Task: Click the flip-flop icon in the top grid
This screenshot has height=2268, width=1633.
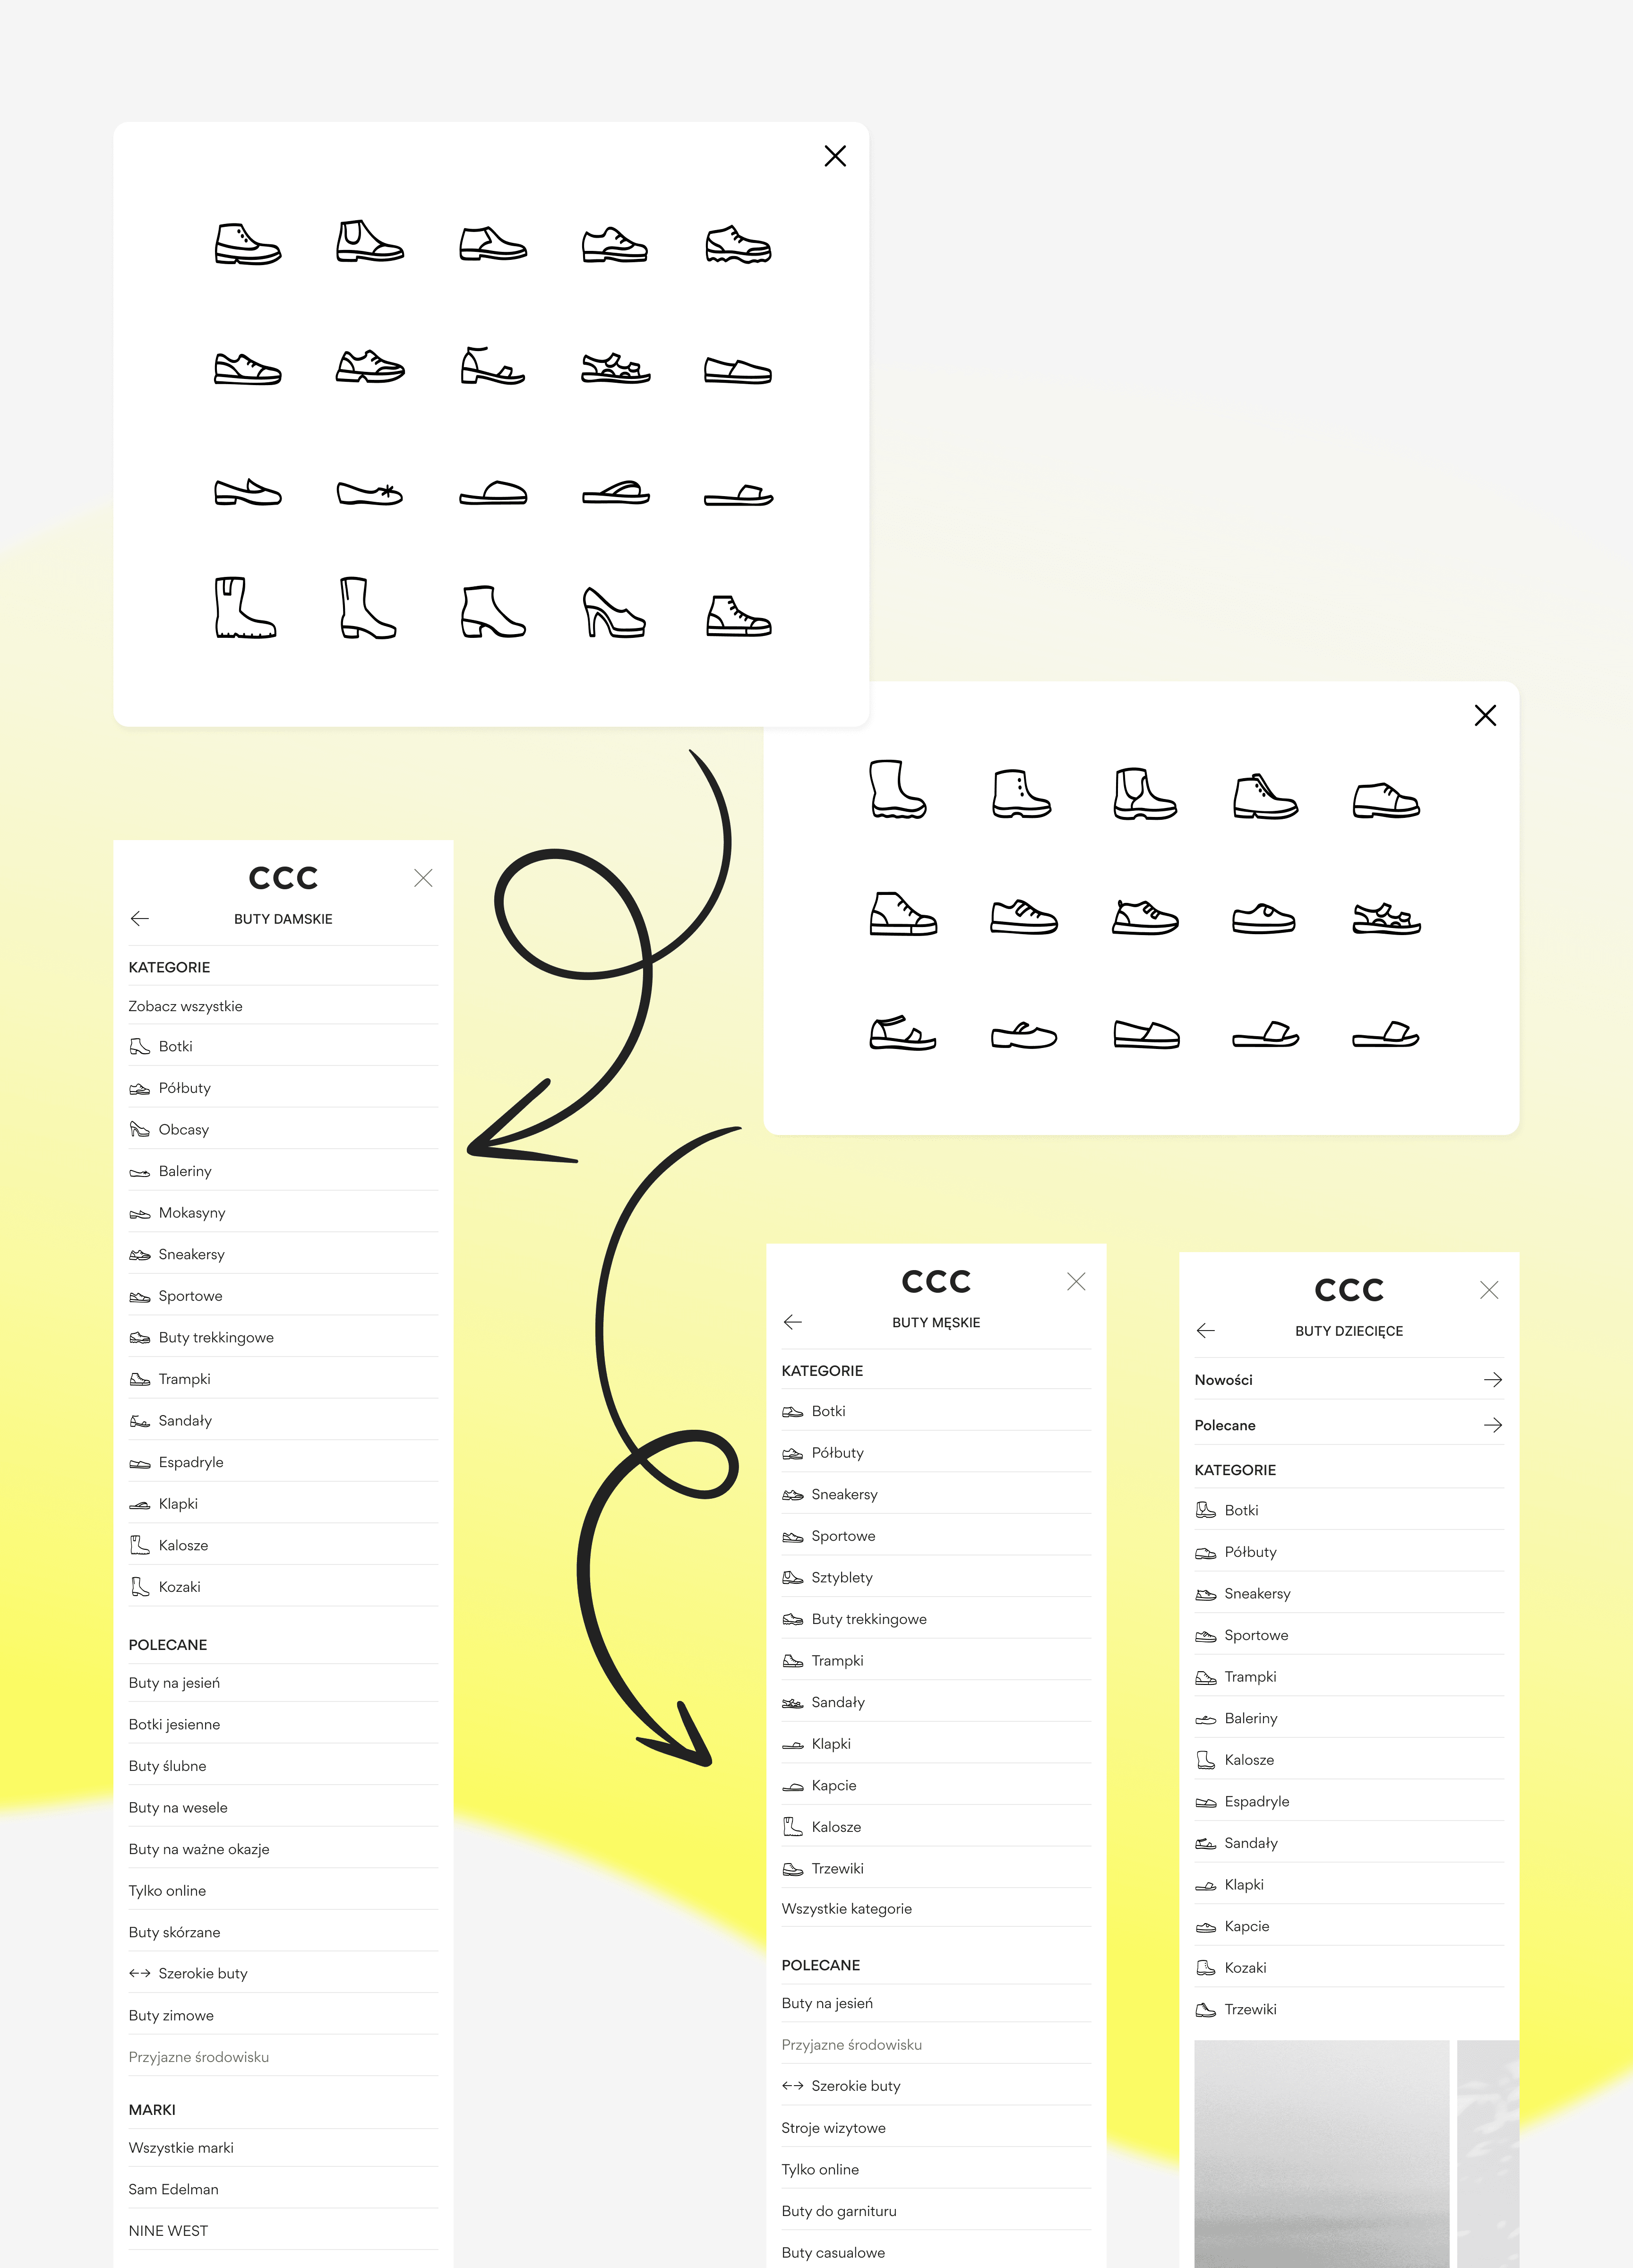Action: (x=615, y=492)
